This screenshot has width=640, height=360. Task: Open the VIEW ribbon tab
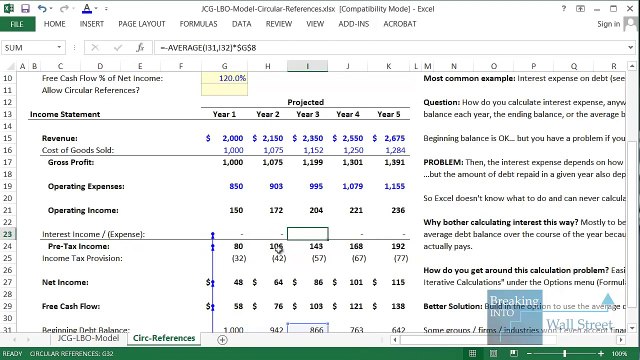(x=315, y=24)
